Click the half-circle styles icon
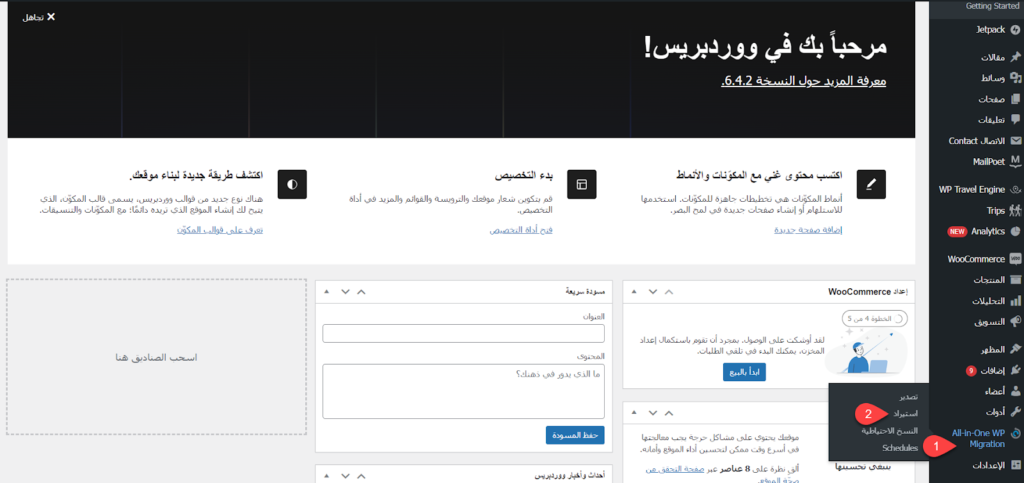Image resolution: width=1024 pixels, height=483 pixels. click(x=292, y=184)
